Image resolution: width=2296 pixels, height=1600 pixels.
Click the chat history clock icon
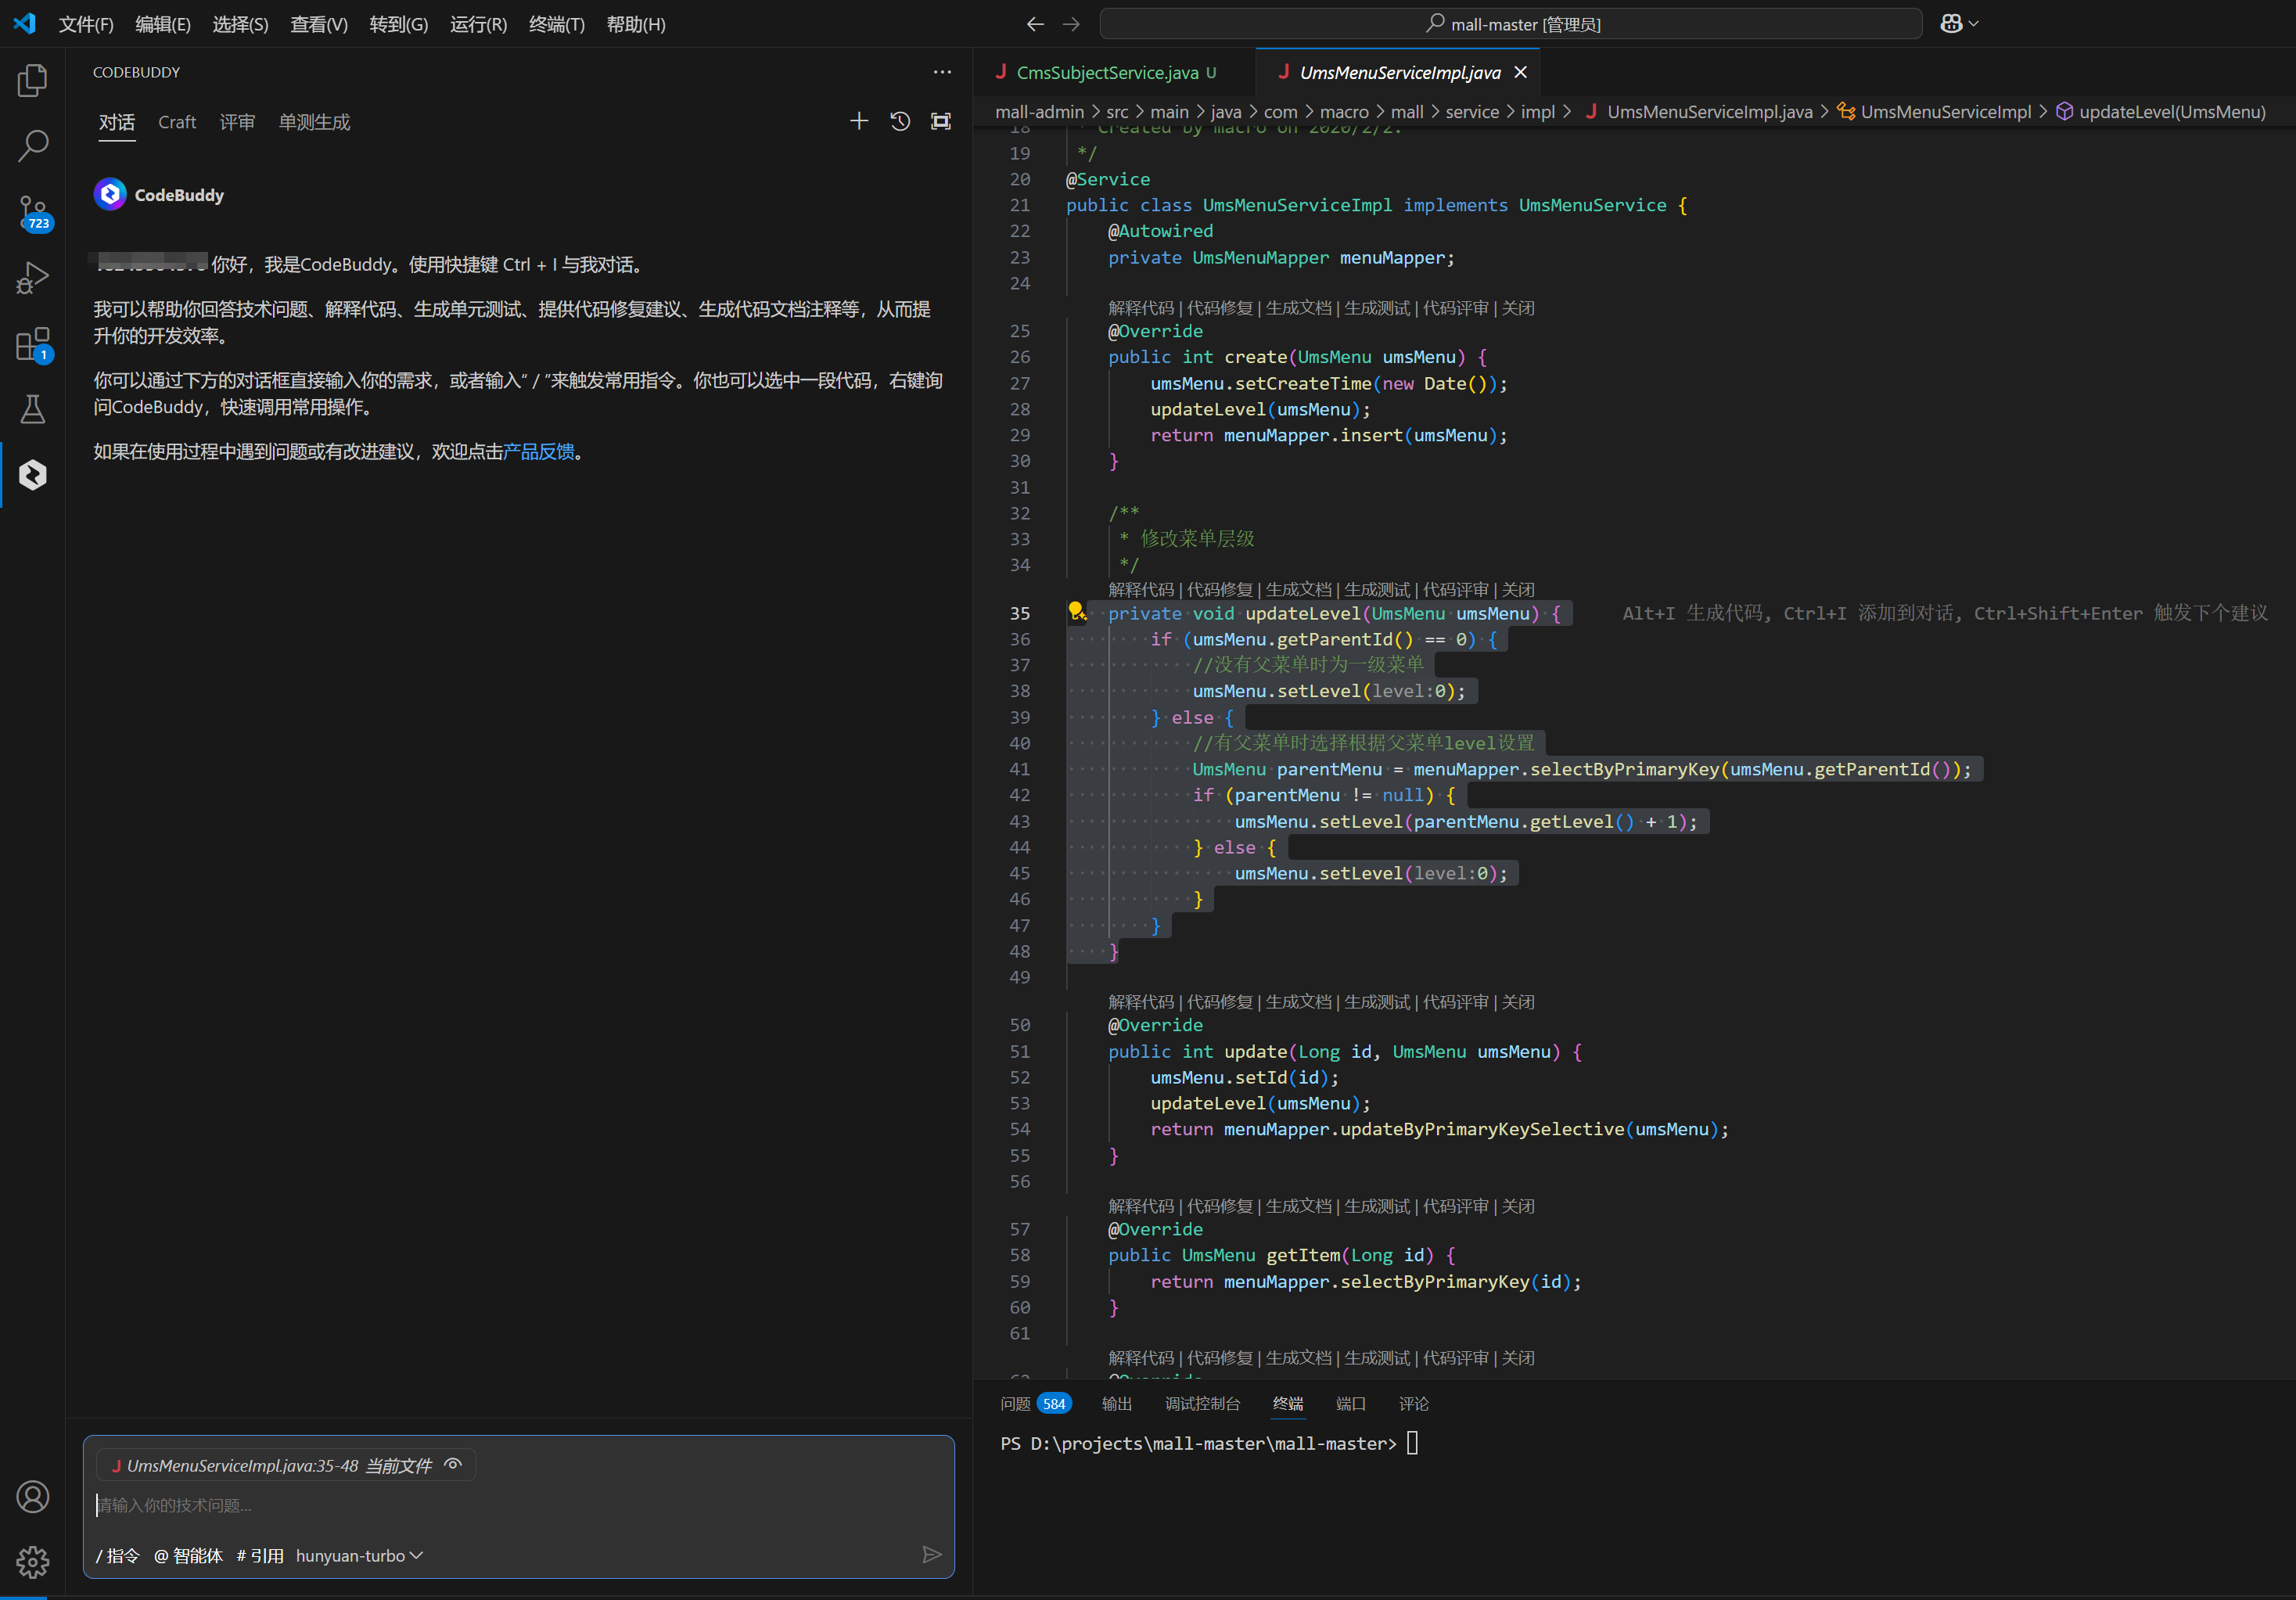[899, 122]
